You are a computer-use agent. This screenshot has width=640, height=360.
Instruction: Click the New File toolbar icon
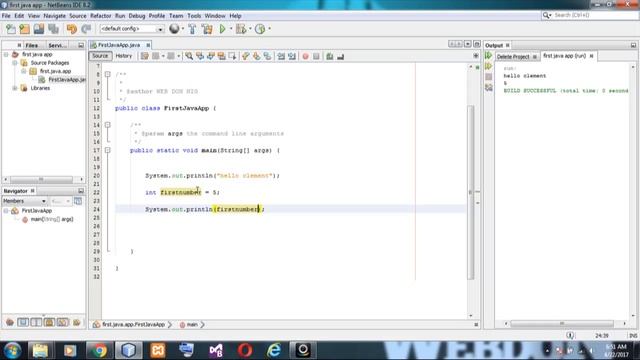tap(11, 29)
